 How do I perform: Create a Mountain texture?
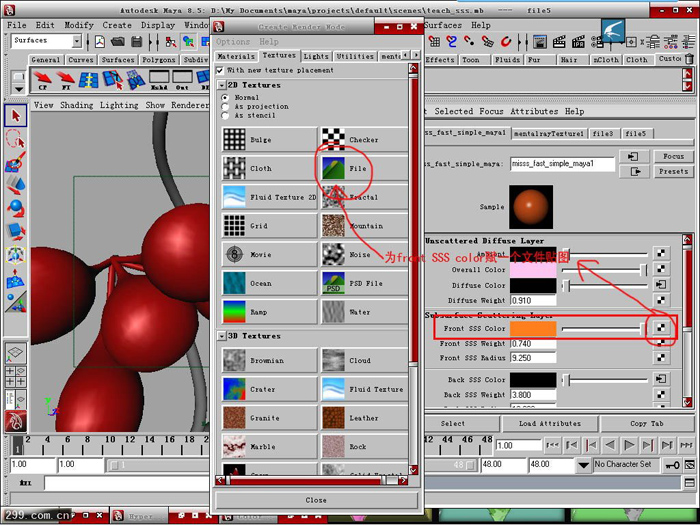click(364, 225)
